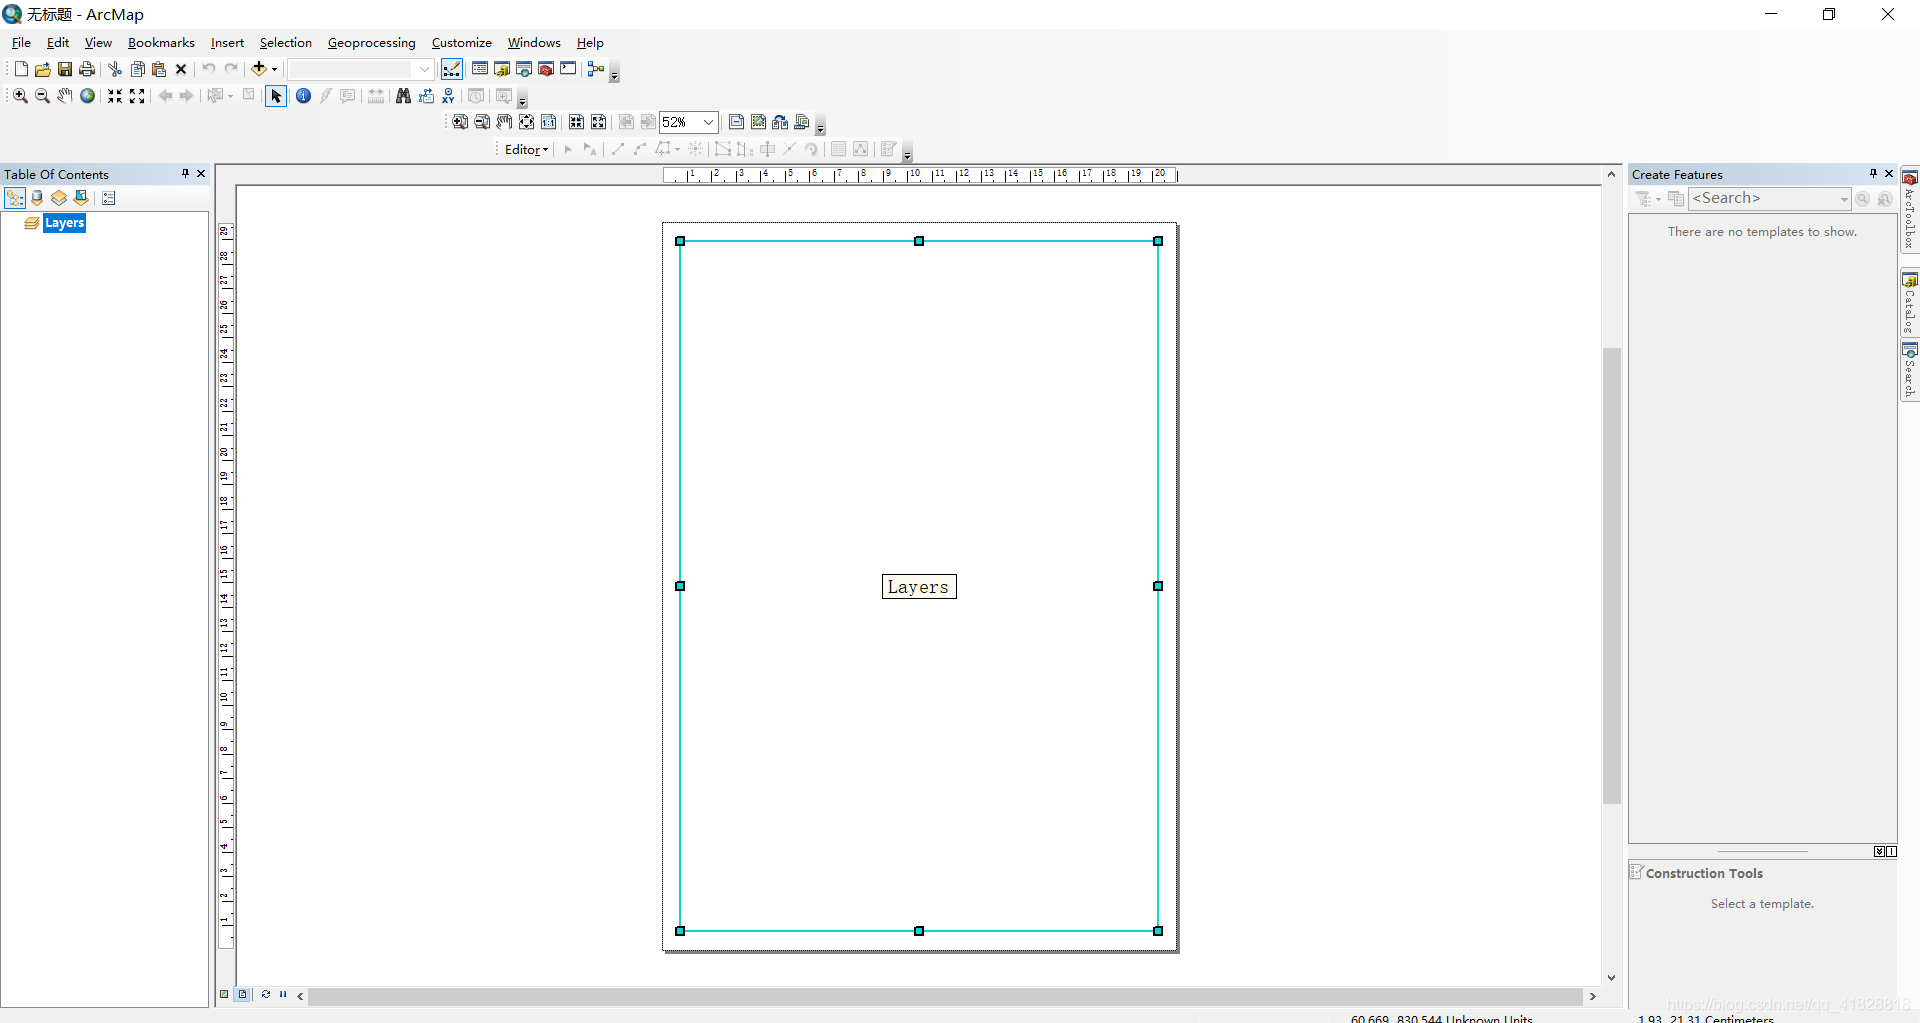1920x1023 pixels.
Task: Zoom layout to whole page
Action: tap(526, 122)
